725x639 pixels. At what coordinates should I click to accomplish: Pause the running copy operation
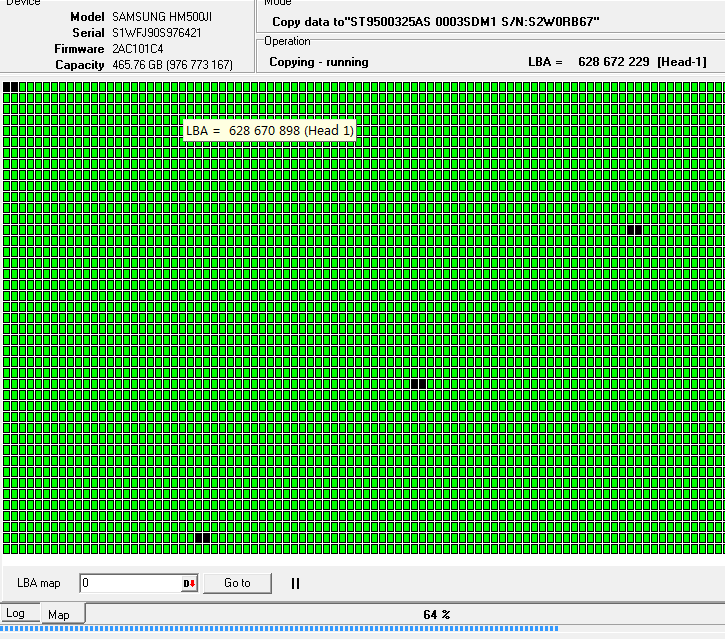(x=295, y=583)
